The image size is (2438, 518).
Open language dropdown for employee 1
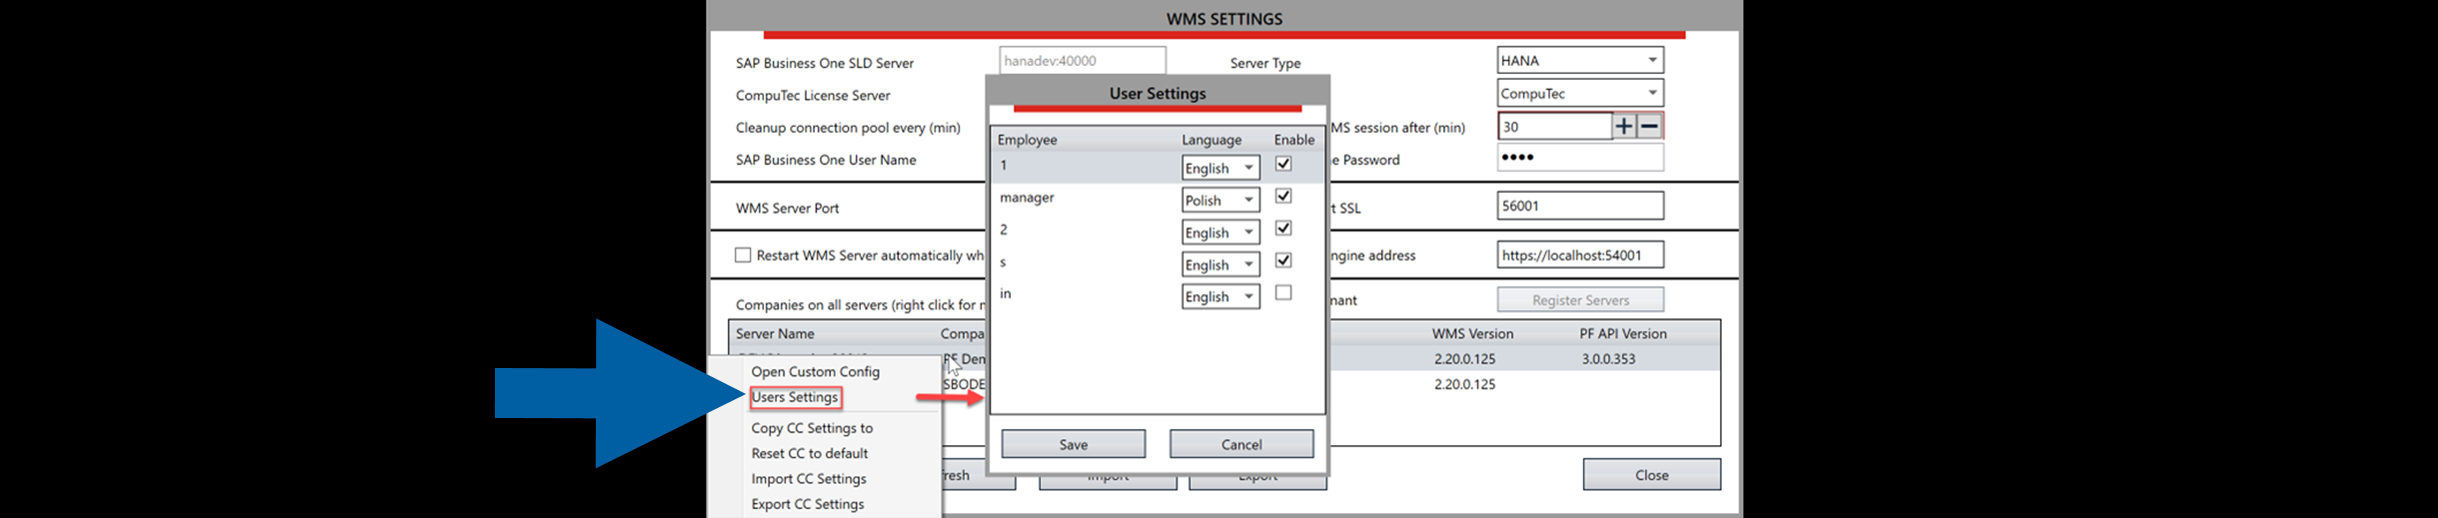1220,168
